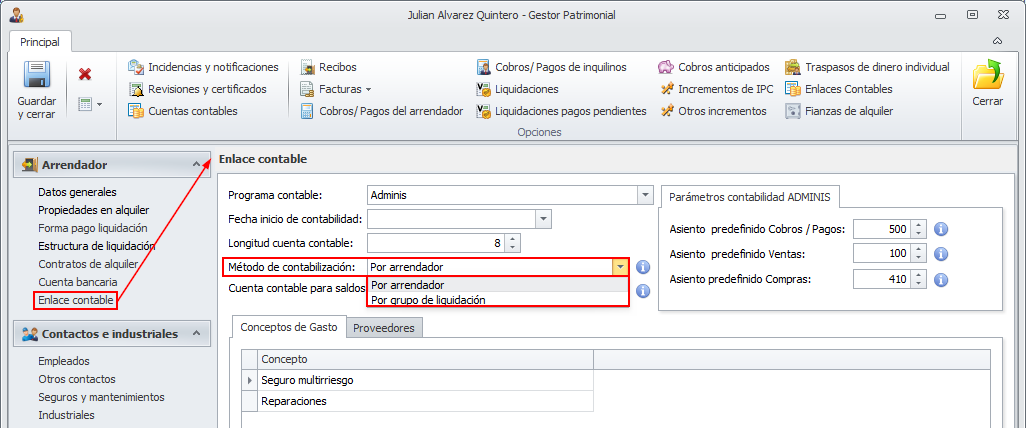The height and width of the screenshot is (428, 1026).
Task: Open Fianzas de alquiler
Action: pos(794,111)
